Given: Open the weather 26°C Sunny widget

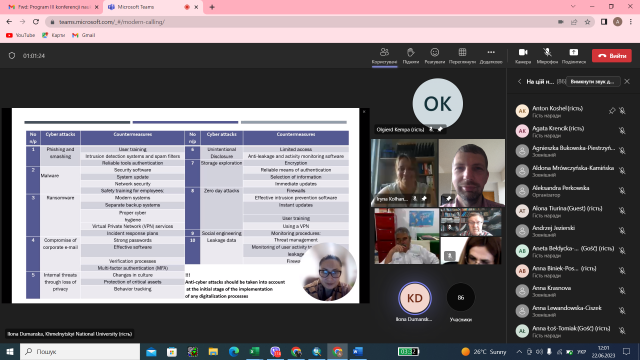Looking at the screenshot, I should [484, 351].
